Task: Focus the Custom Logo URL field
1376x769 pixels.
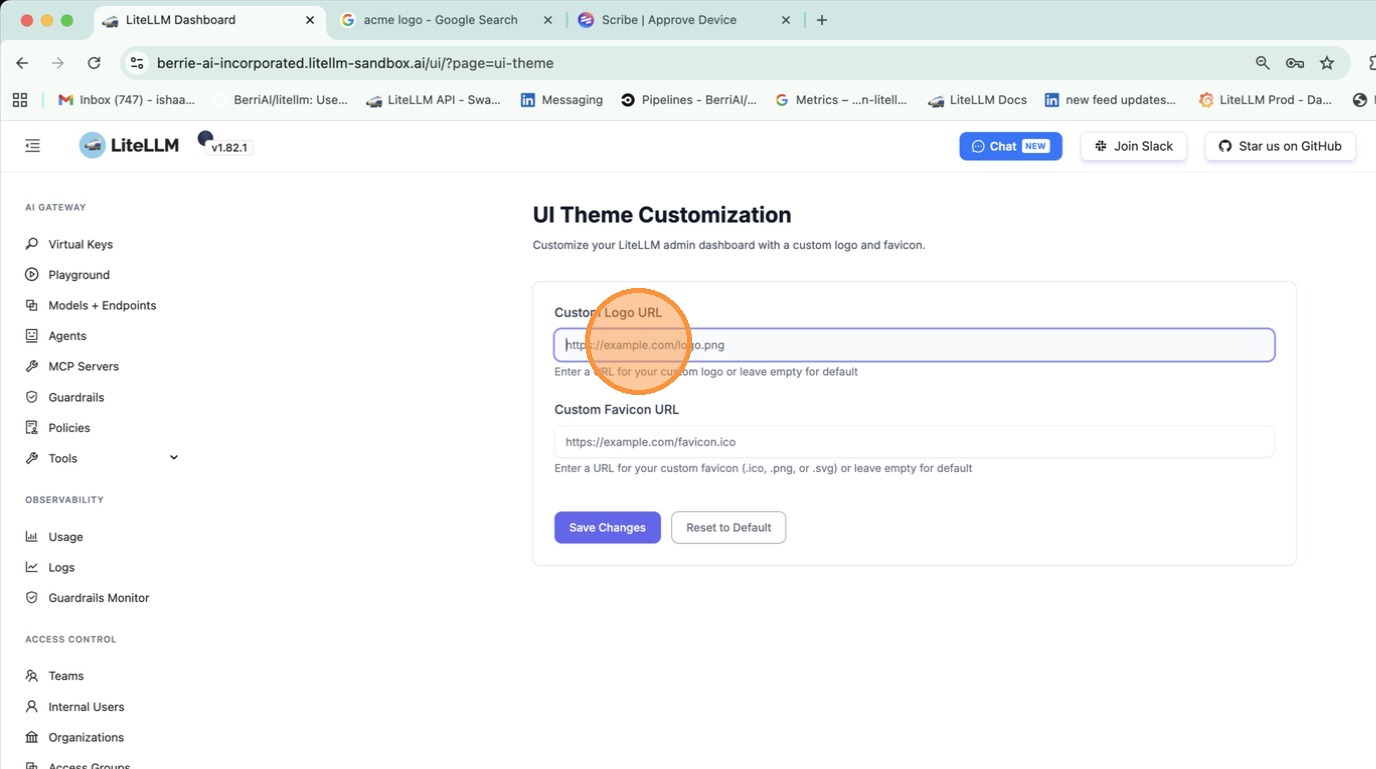Action: [x=914, y=345]
